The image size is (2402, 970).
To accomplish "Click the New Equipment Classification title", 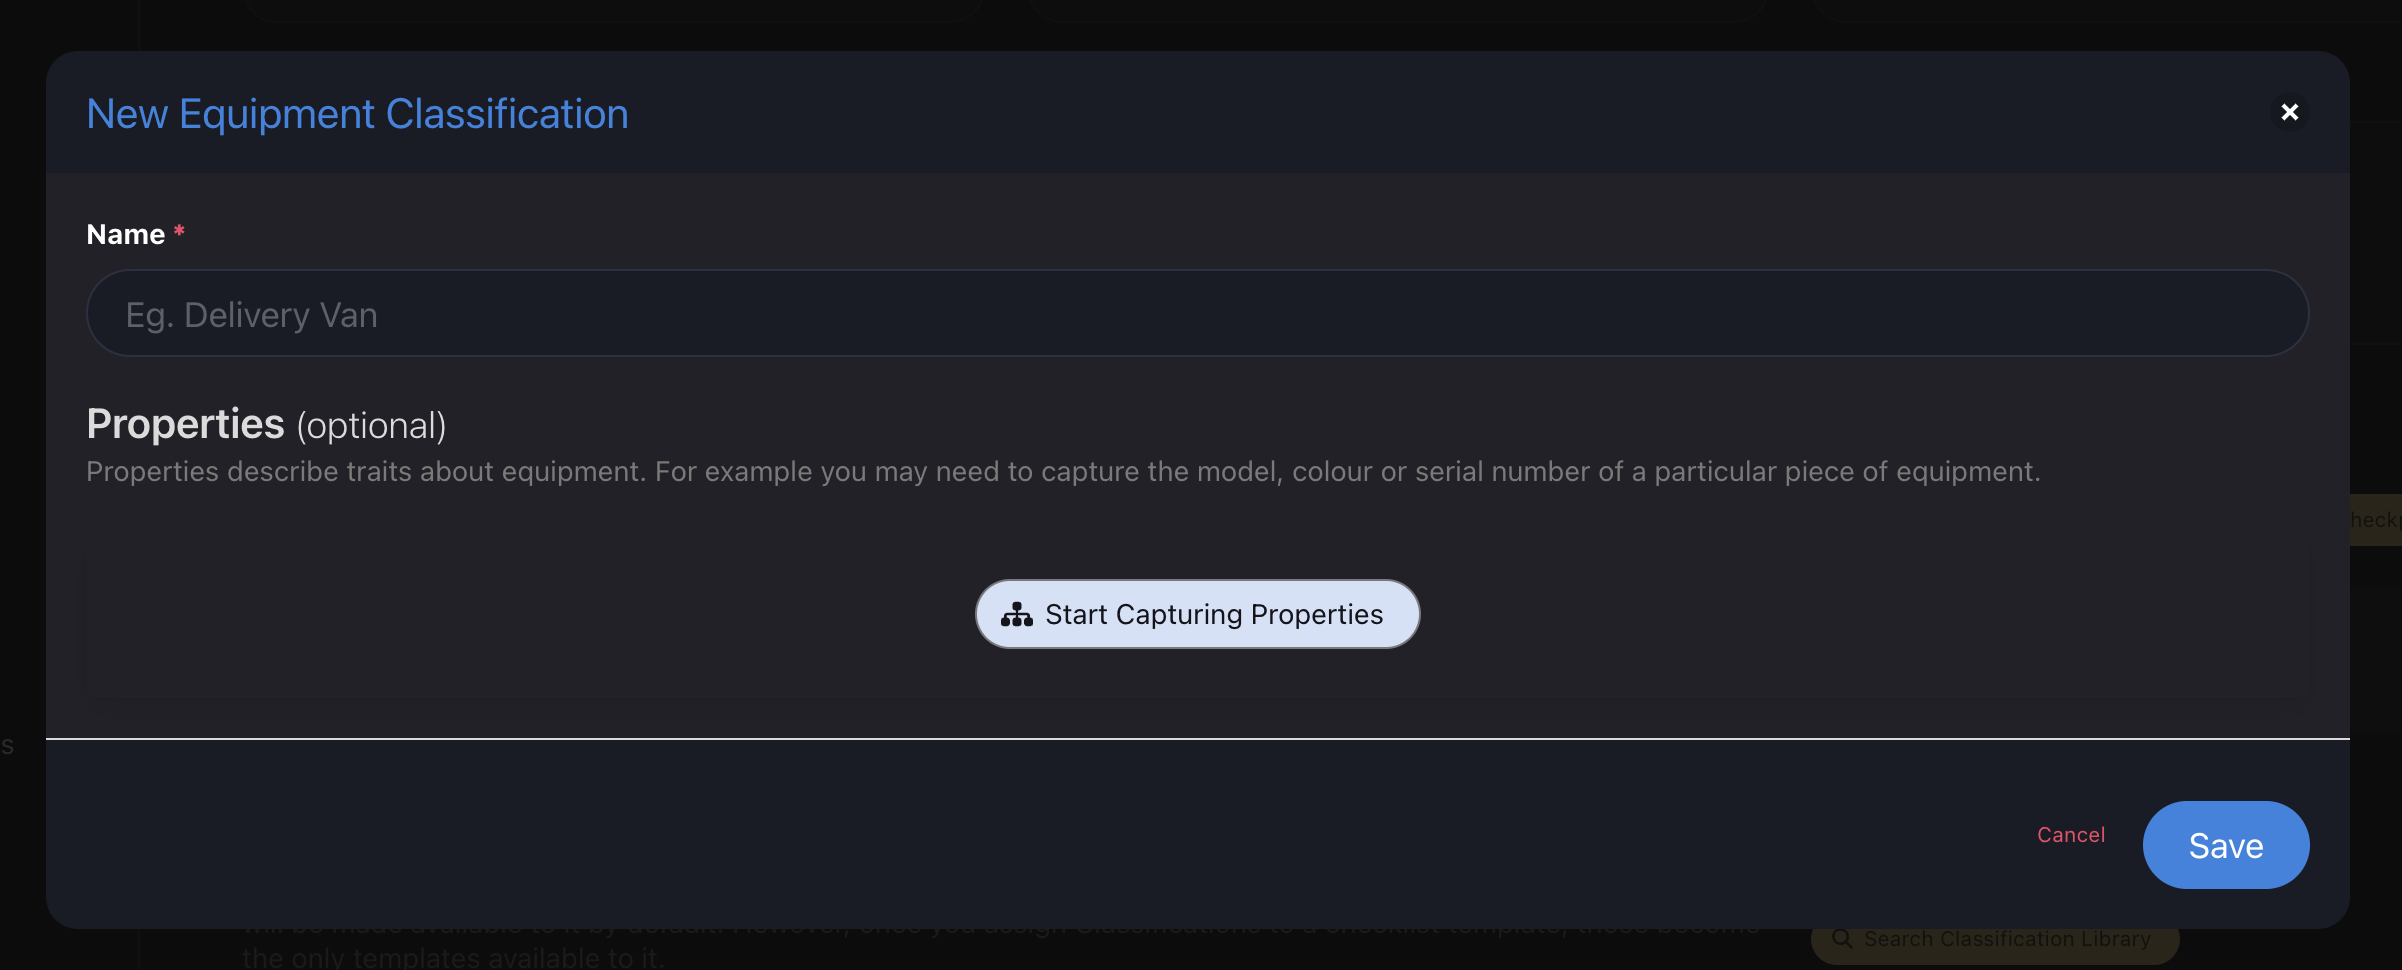I will click(x=357, y=114).
